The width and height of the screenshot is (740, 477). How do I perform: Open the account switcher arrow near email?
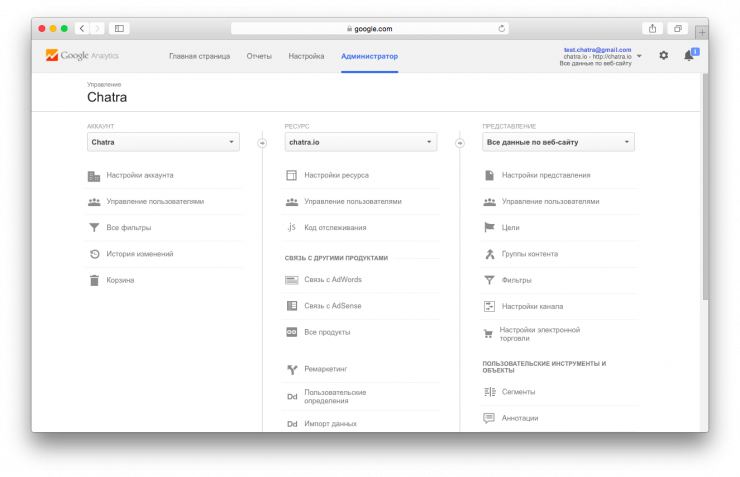pyautogui.click(x=639, y=57)
